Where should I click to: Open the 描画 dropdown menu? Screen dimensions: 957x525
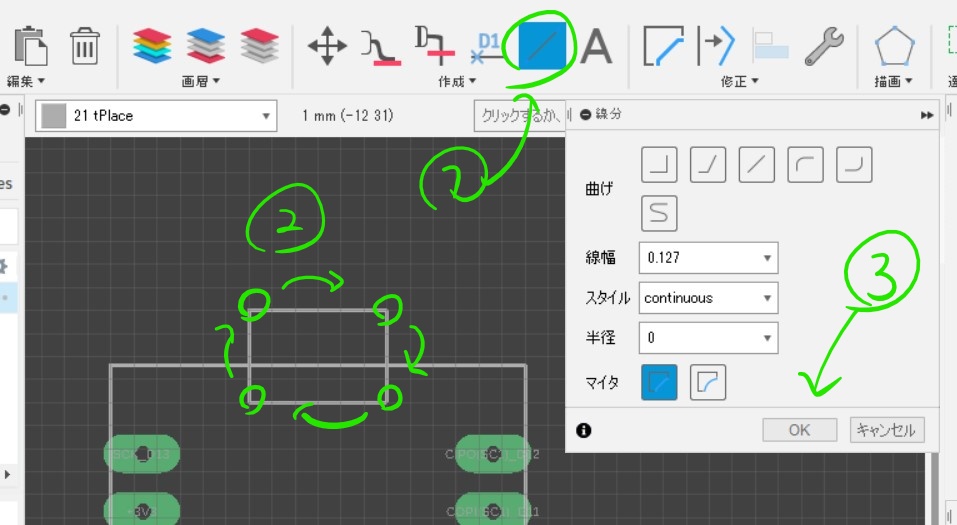coord(894,81)
